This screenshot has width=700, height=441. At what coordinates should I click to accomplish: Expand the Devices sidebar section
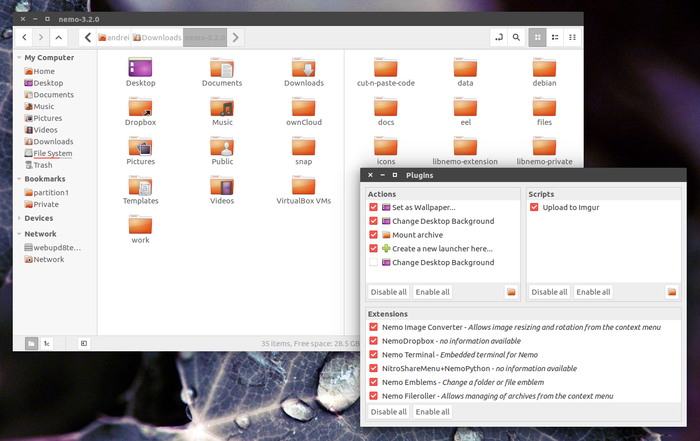tap(18, 218)
